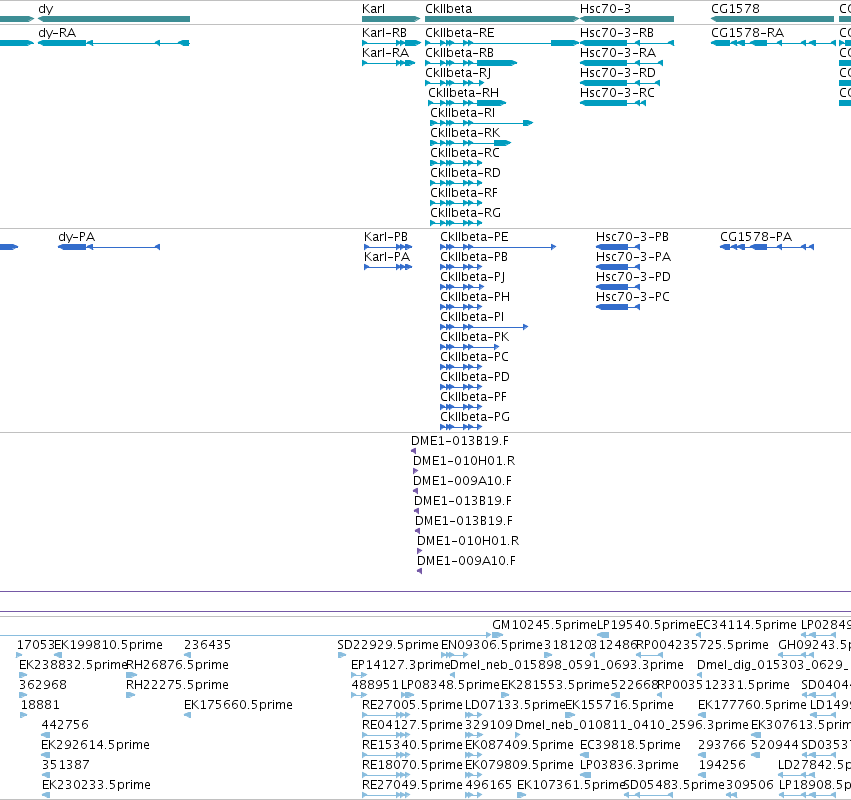Viewport: 851px width, 800px height.
Task: Click EST EK292614.5prime
Action: coord(96,745)
